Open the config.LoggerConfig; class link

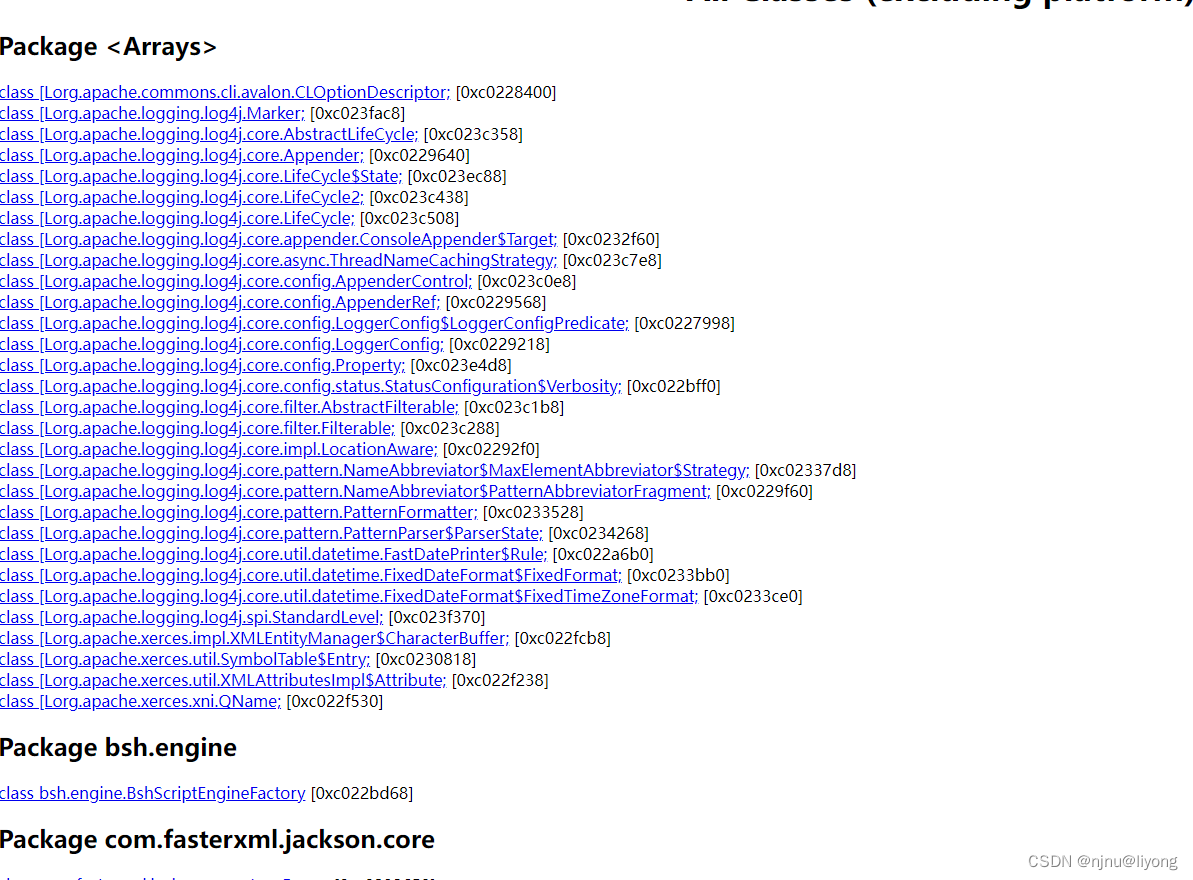tap(221, 345)
